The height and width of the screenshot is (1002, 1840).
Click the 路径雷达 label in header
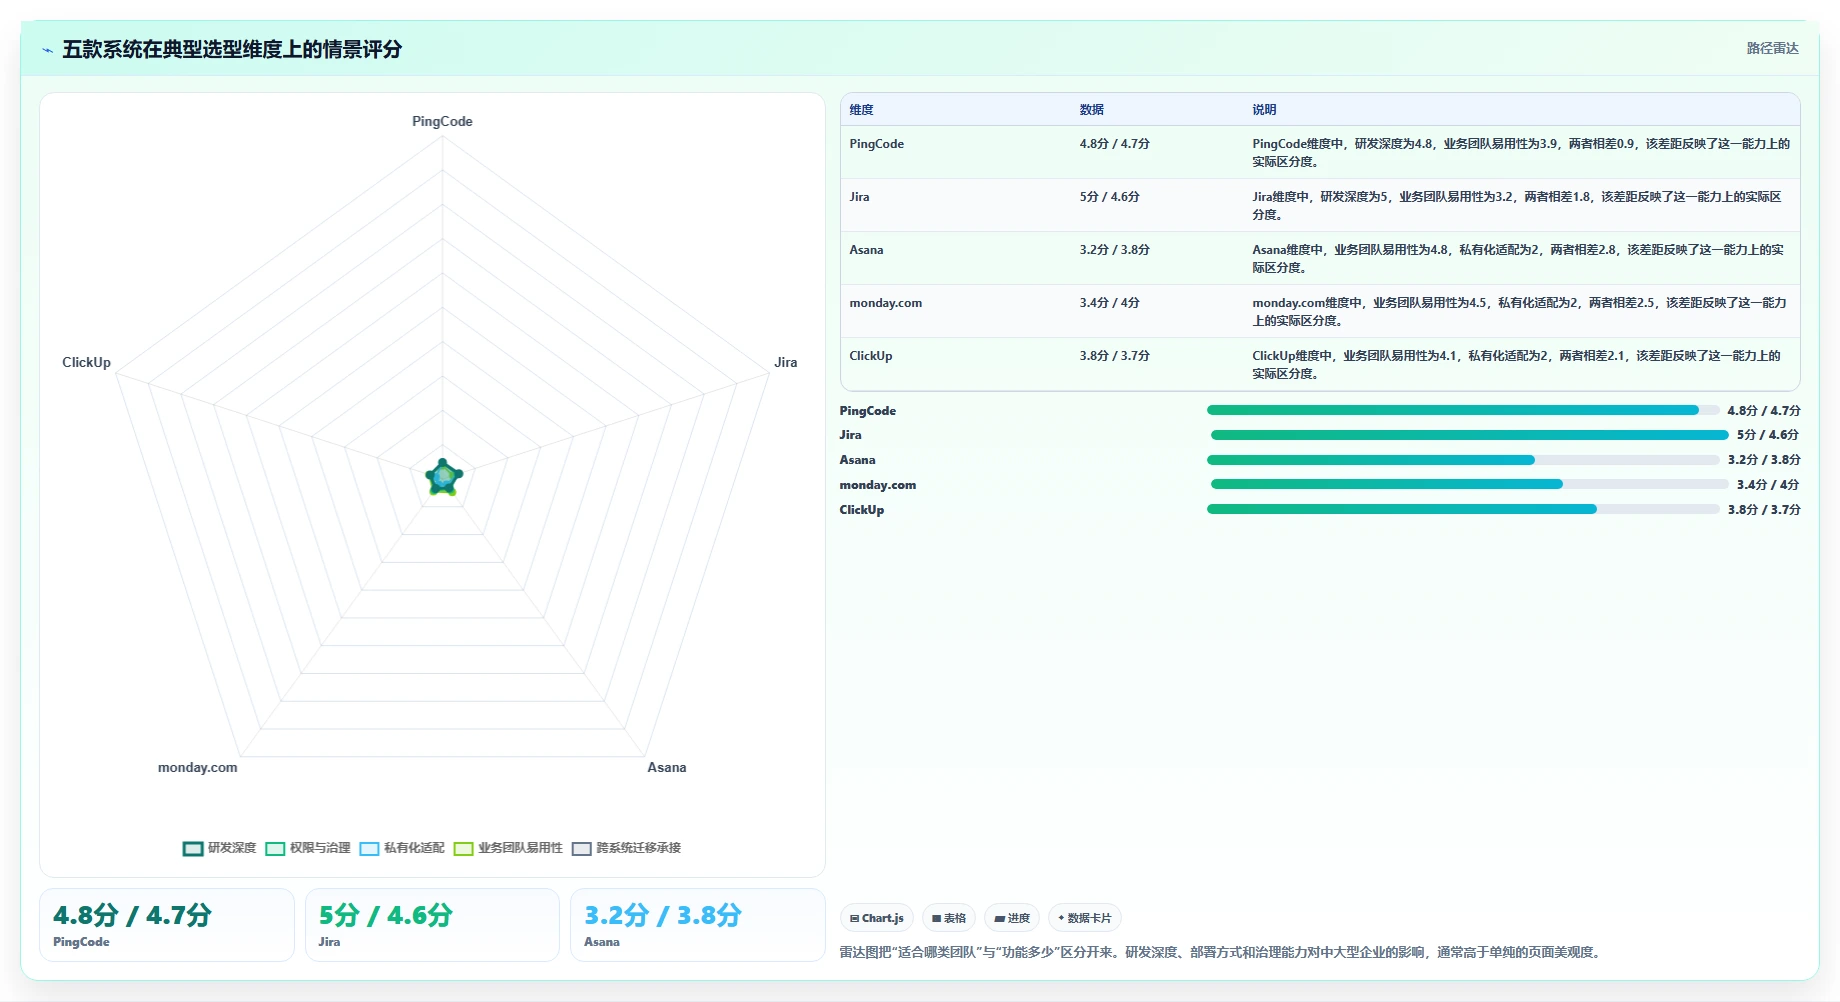(x=1773, y=49)
